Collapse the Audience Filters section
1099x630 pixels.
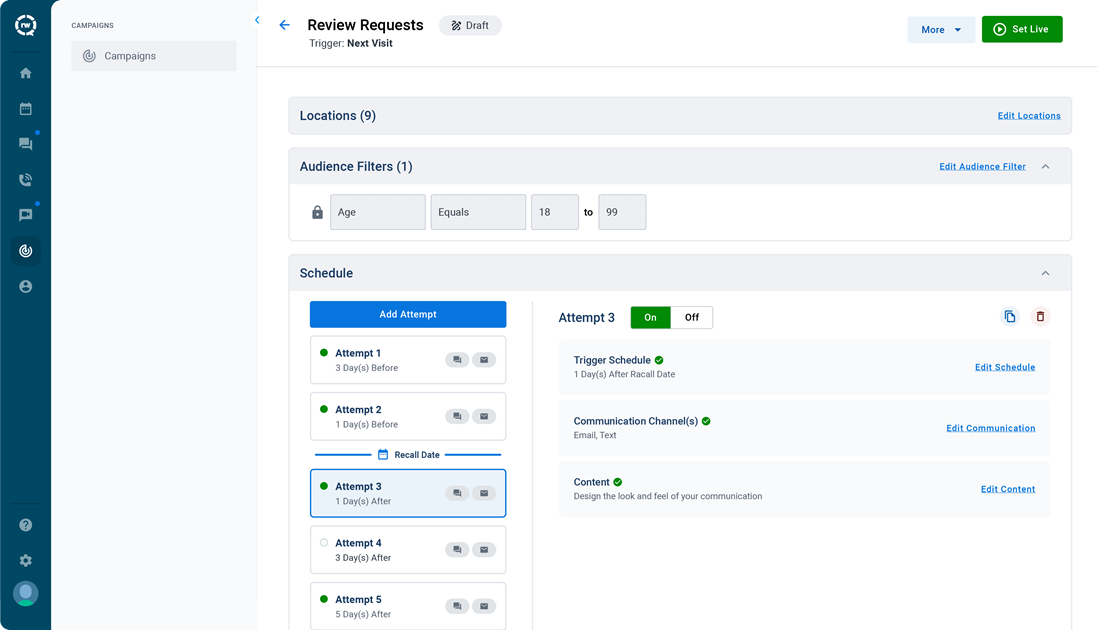[x=1045, y=167]
